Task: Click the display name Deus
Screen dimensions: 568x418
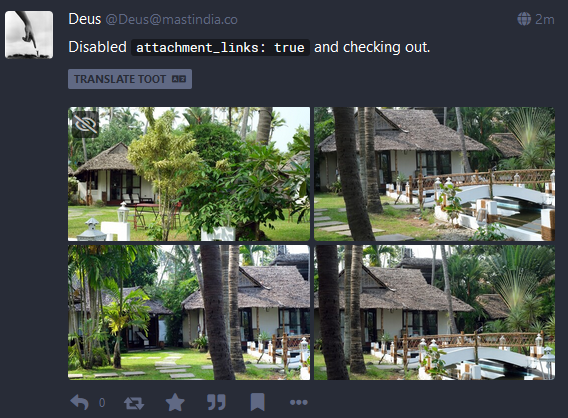Action: tap(85, 19)
